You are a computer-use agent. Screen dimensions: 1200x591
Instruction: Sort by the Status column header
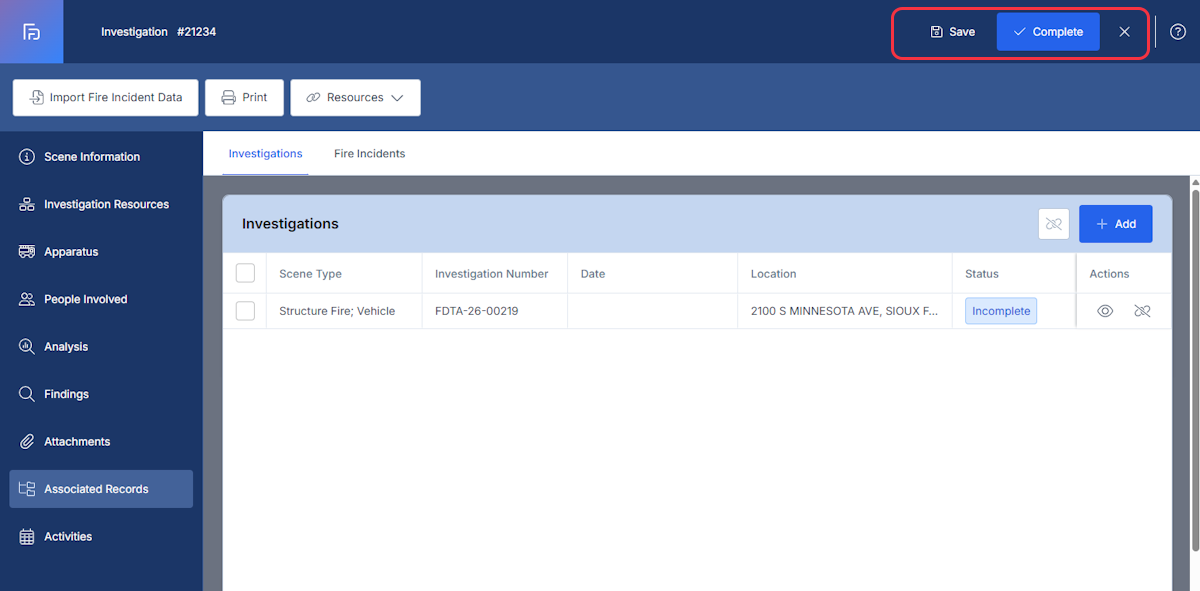click(982, 274)
